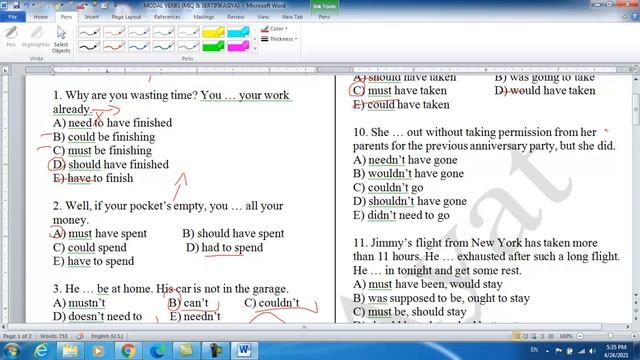
Task: Switch to Outline view
Action: pyautogui.click(x=542, y=336)
